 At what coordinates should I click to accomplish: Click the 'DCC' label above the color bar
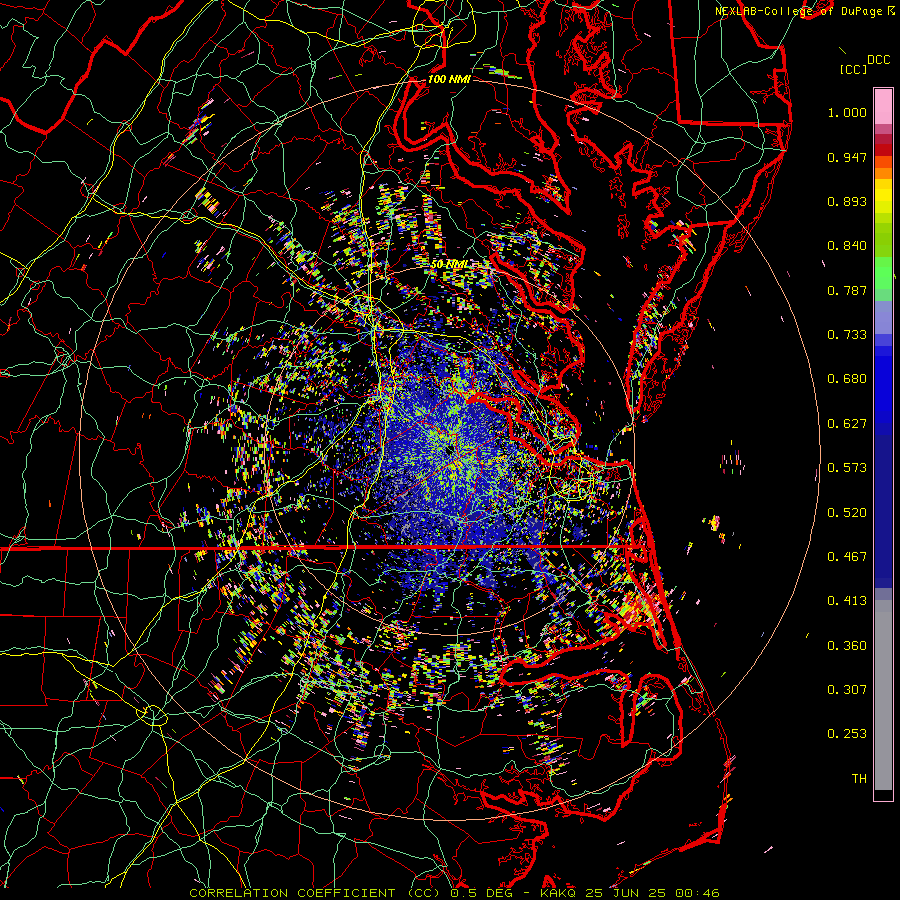[879, 60]
